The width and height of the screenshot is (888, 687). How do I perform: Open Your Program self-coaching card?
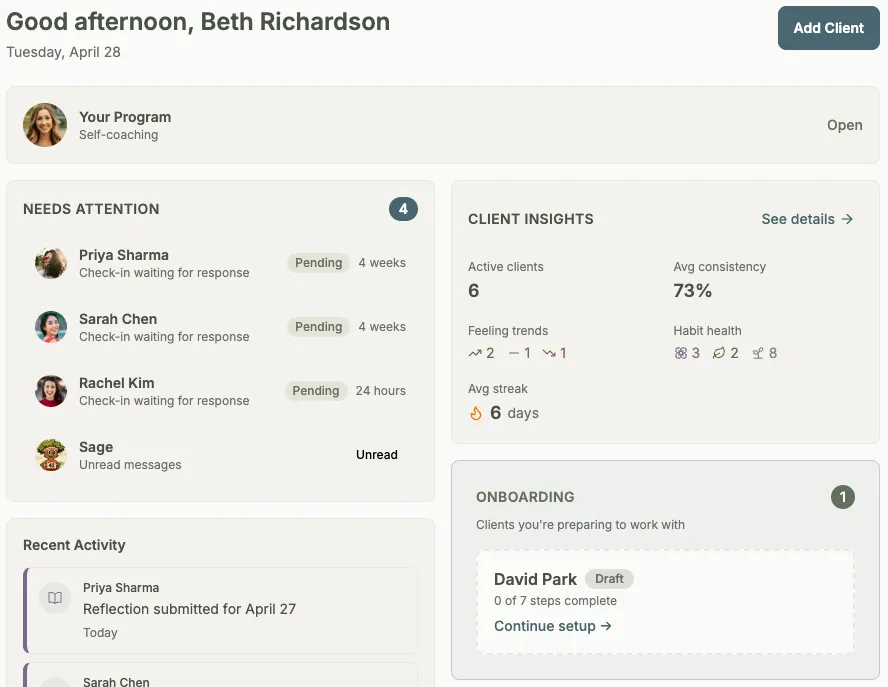[442, 125]
